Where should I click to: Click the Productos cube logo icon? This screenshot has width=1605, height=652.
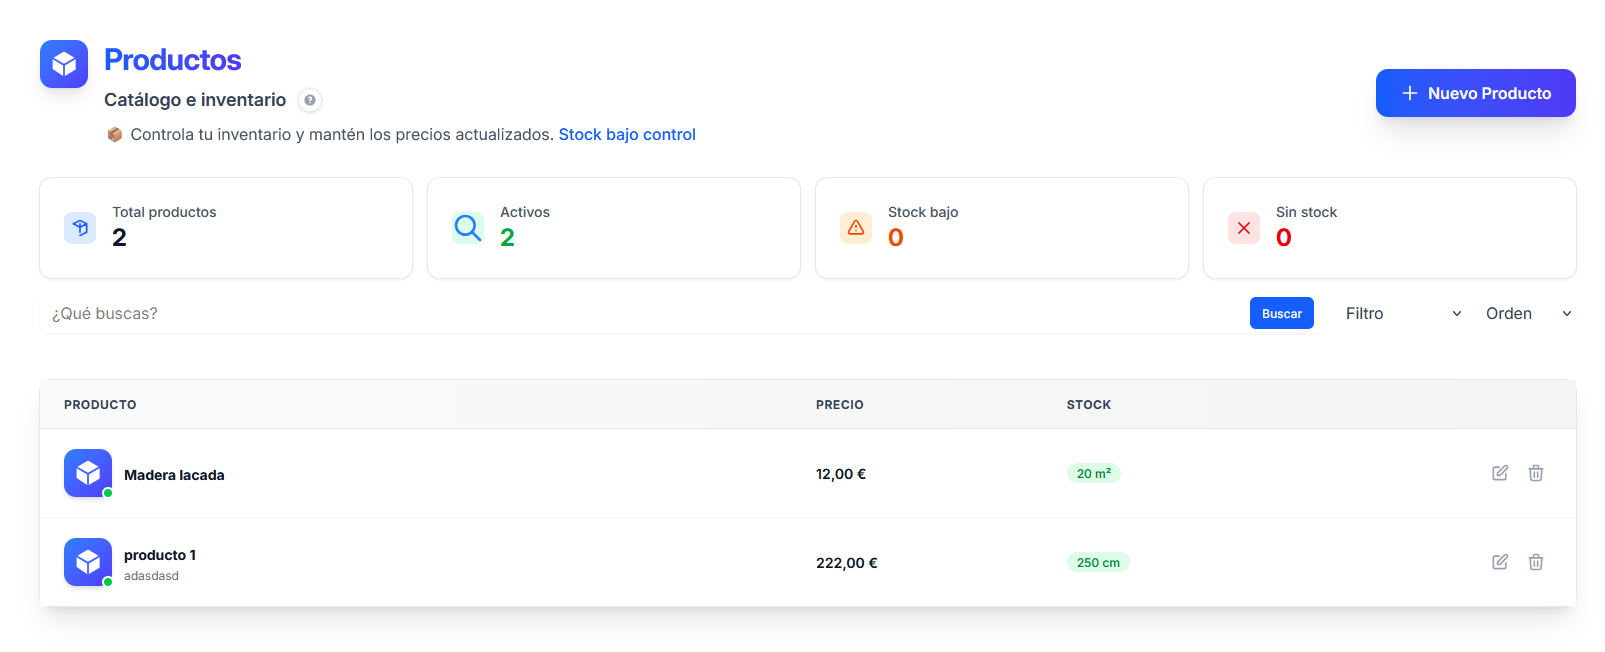coord(64,64)
